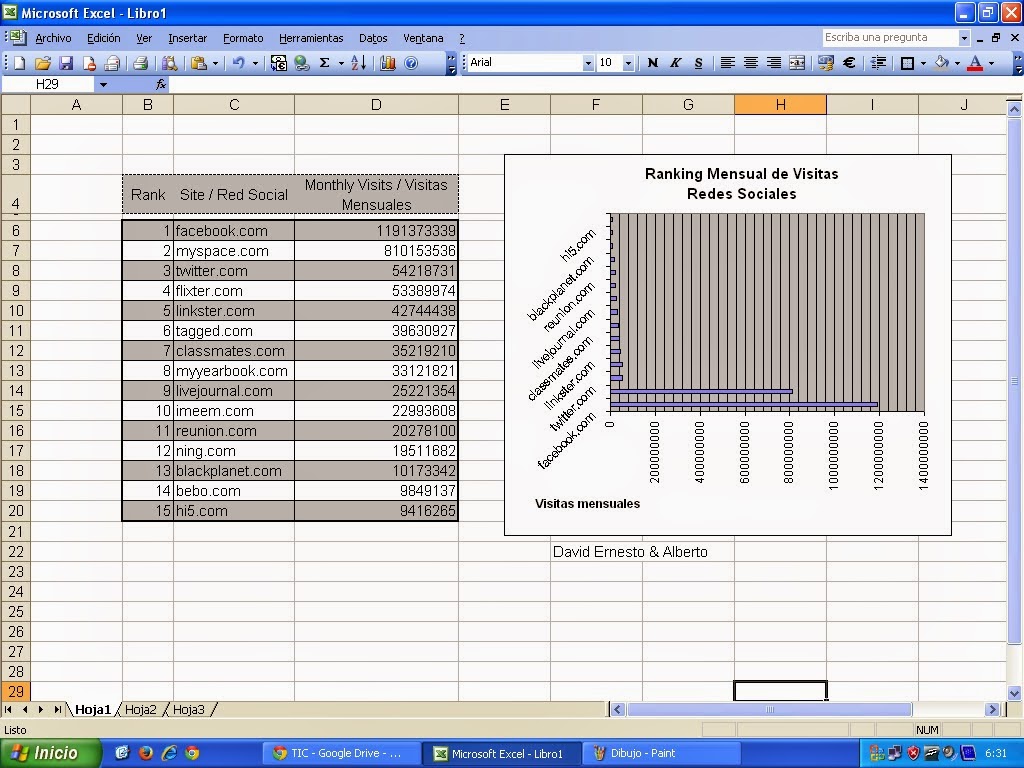
Task: Go to the last sheet tab arrow
Action: (x=57, y=709)
